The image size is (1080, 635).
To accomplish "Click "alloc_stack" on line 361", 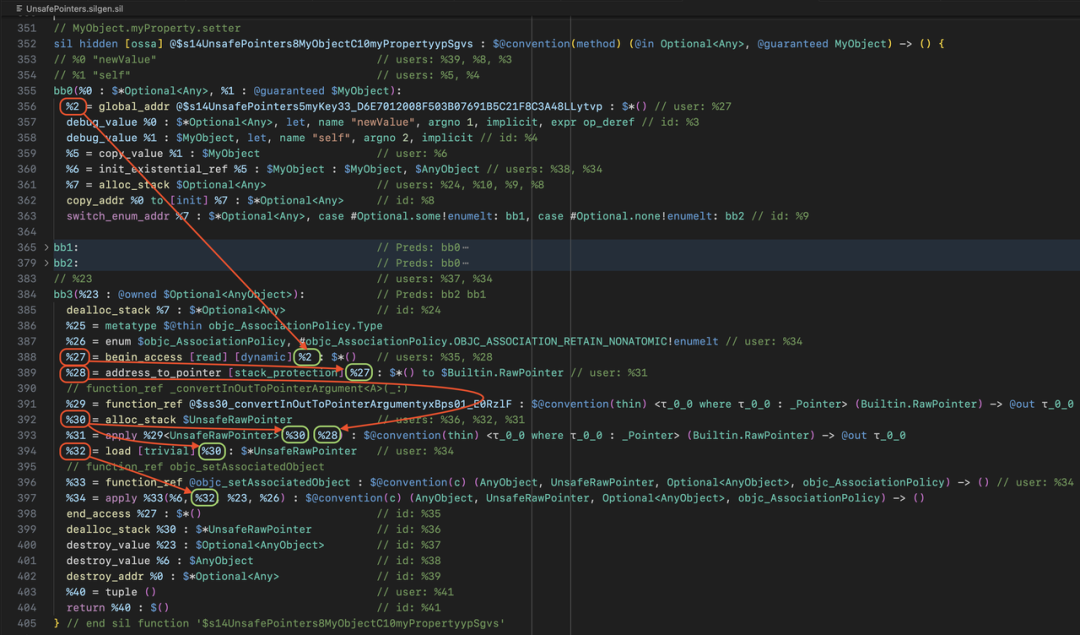I will point(134,185).
